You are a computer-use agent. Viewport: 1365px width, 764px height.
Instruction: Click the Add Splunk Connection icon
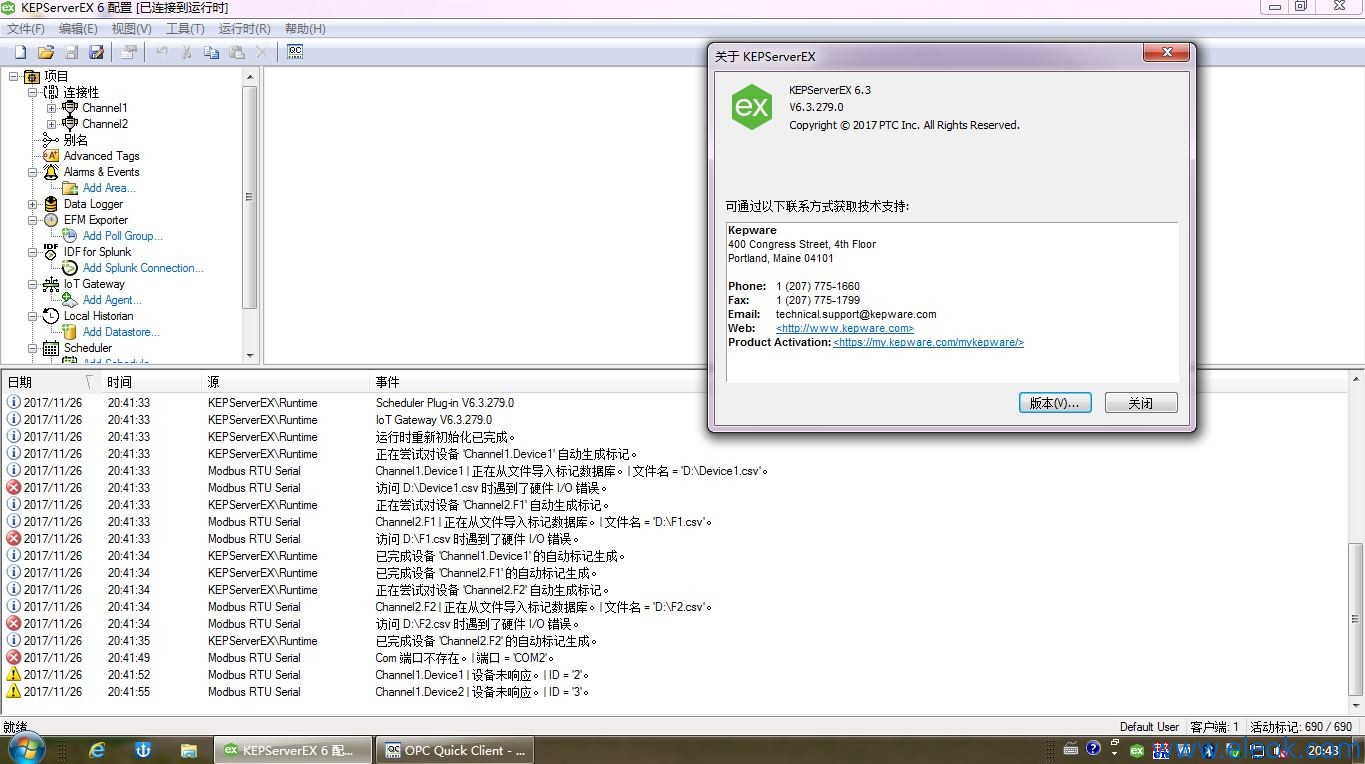pos(70,268)
